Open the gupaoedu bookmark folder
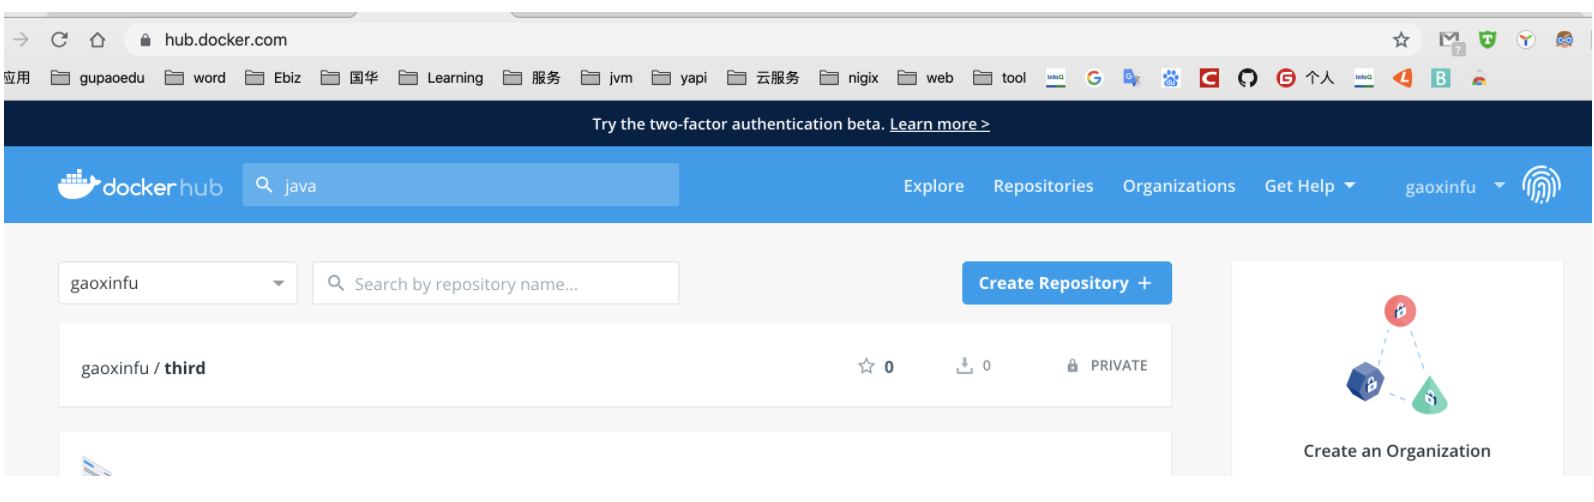Viewport: 1594px width, 502px height. (x=98, y=78)
